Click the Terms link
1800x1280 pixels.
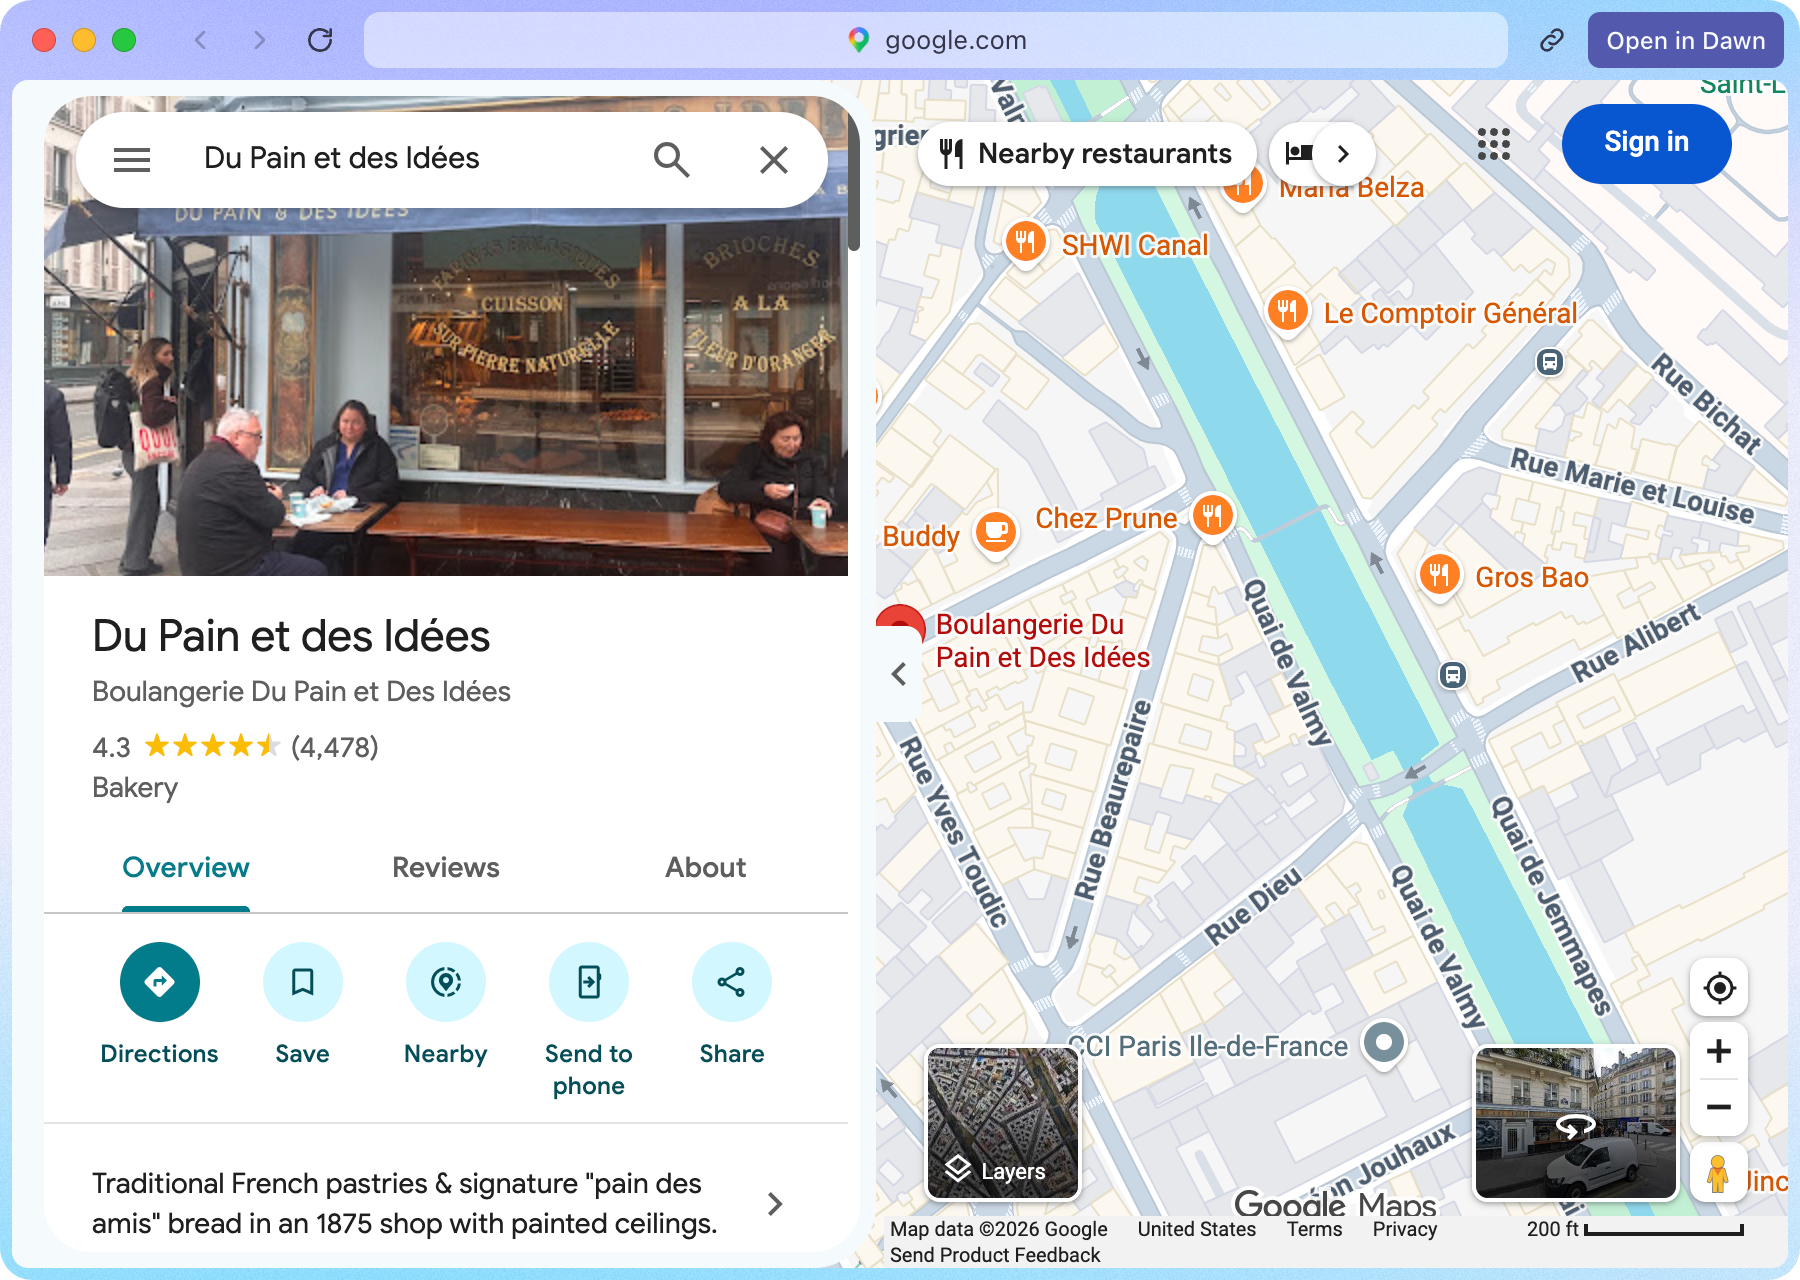(1314, 1229)
